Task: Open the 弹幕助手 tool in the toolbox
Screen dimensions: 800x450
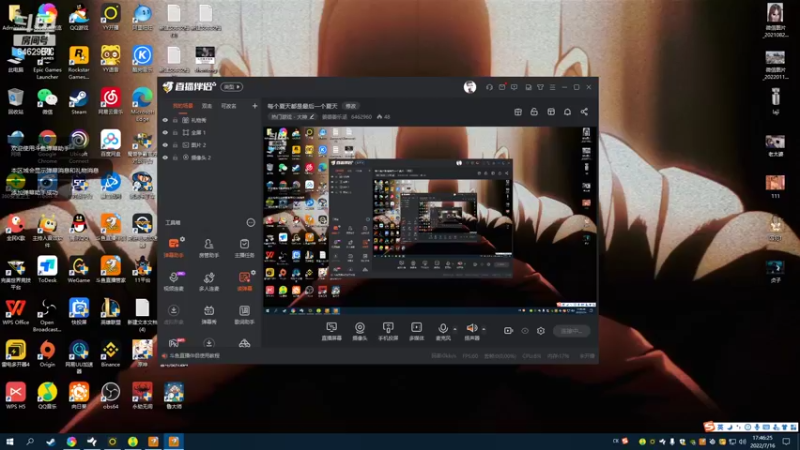Action: [x=173, y=247]
